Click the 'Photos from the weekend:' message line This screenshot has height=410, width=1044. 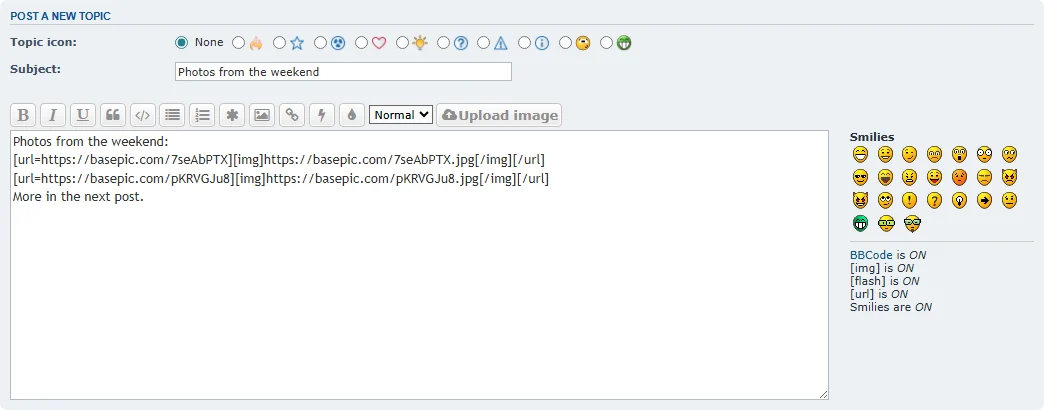coord(91,142)
